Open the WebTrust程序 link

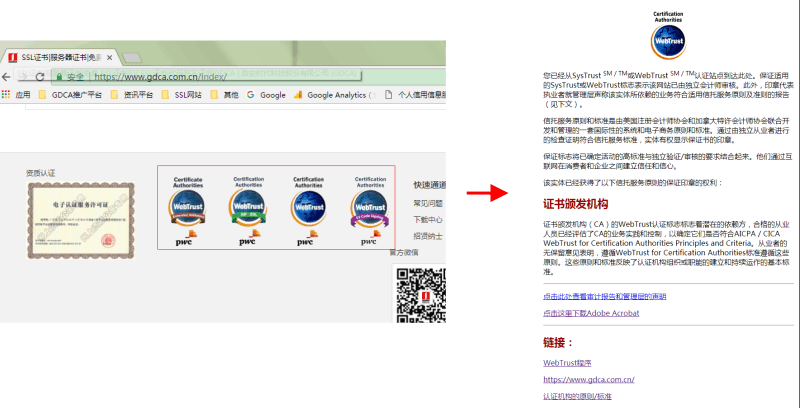[x=567, y=363]
